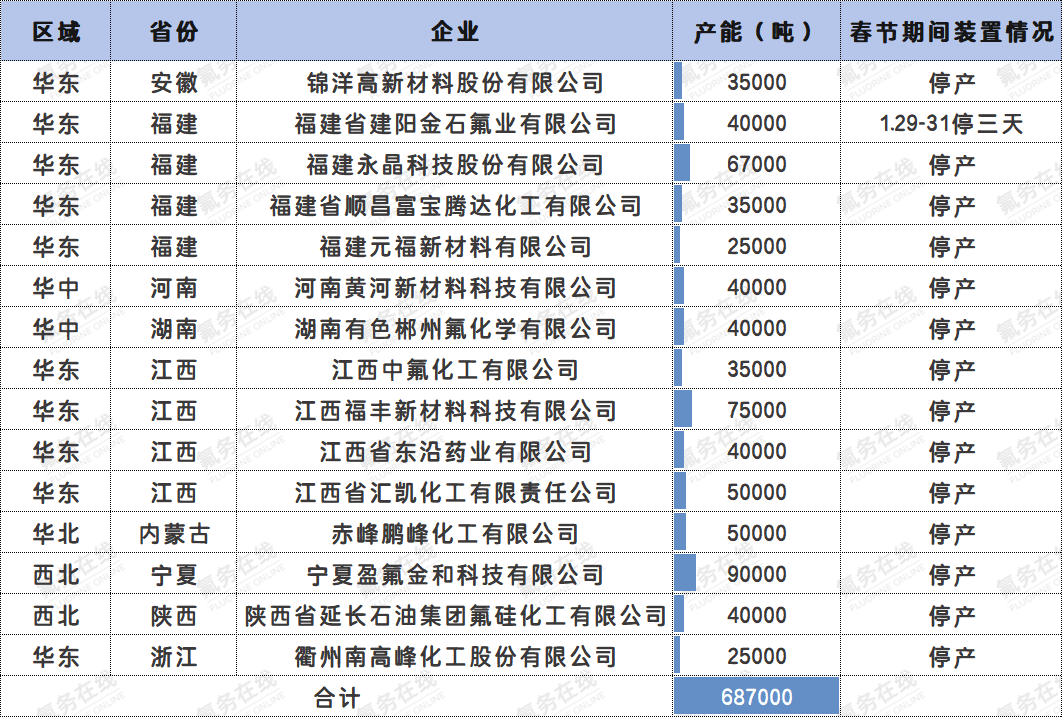The image size is (1062, 717).
Task: Click company 锦洋高新材料股份有限公司
Action: point(454,83)
